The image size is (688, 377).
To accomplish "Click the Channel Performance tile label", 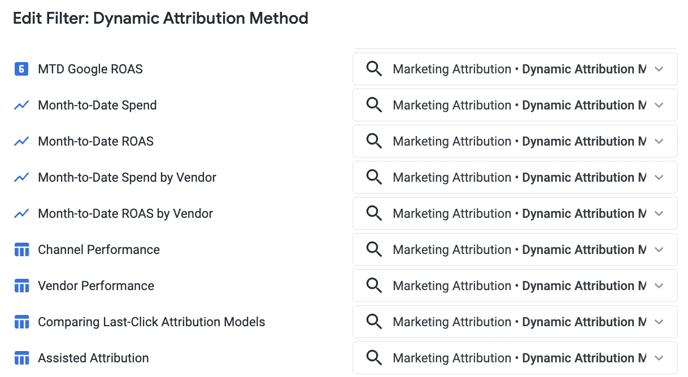I will (99, 250).
